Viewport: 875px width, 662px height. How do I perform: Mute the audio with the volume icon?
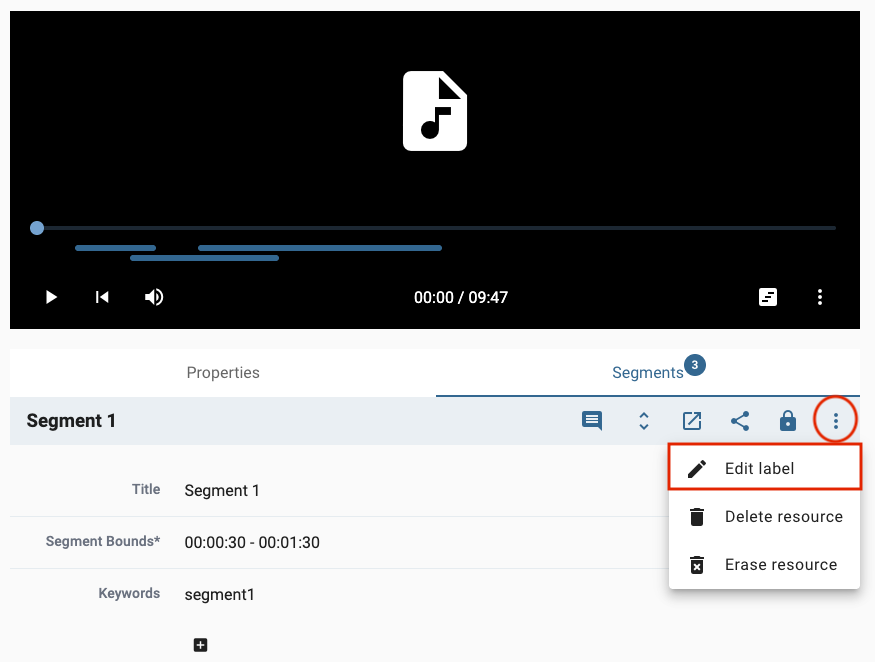154,297
